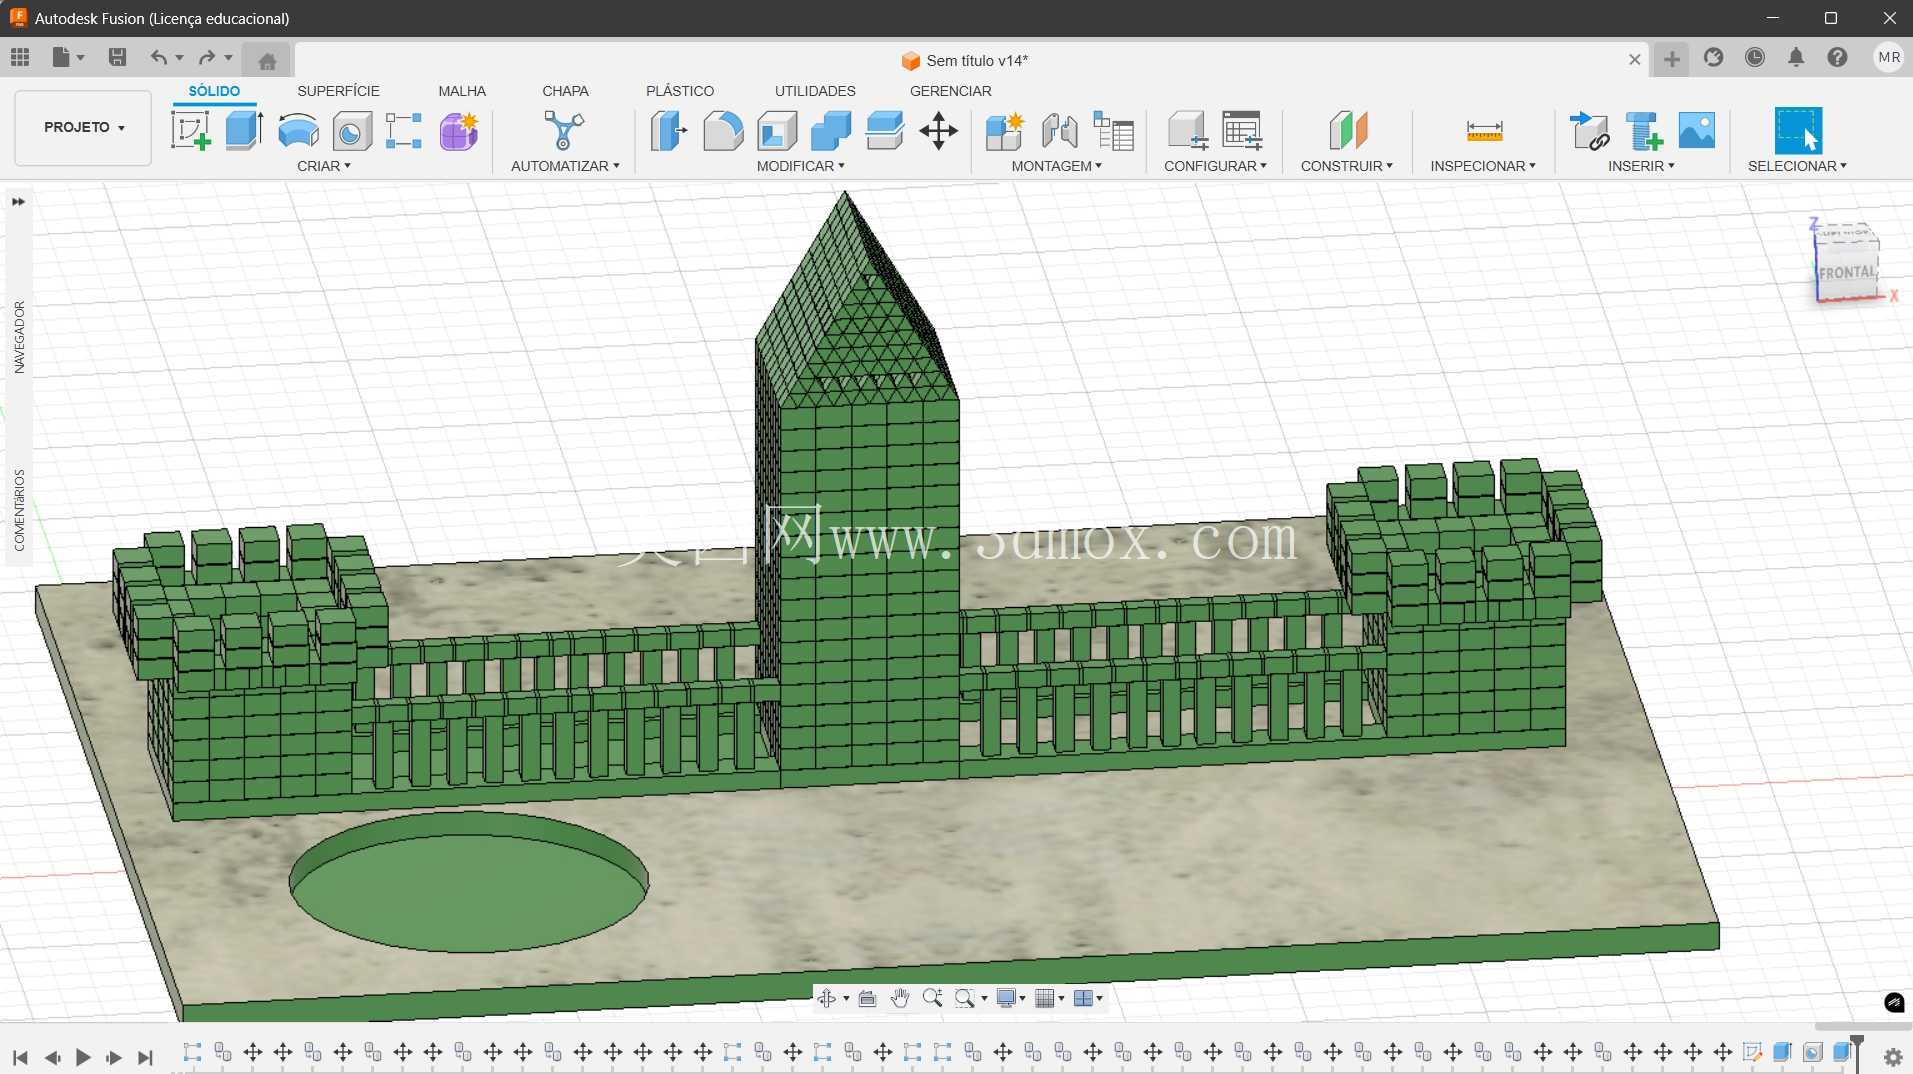Expand the MODIFICAR dropdown menu
Screen dimensions: 1913x1074
click(x=800, y=166)
